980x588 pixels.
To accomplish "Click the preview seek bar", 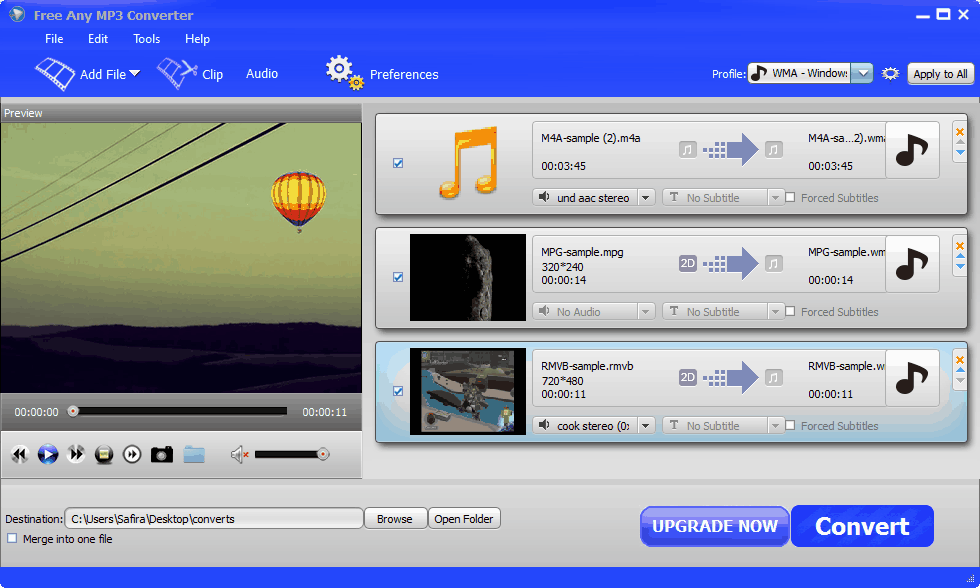I will click(x=180, y=411).
